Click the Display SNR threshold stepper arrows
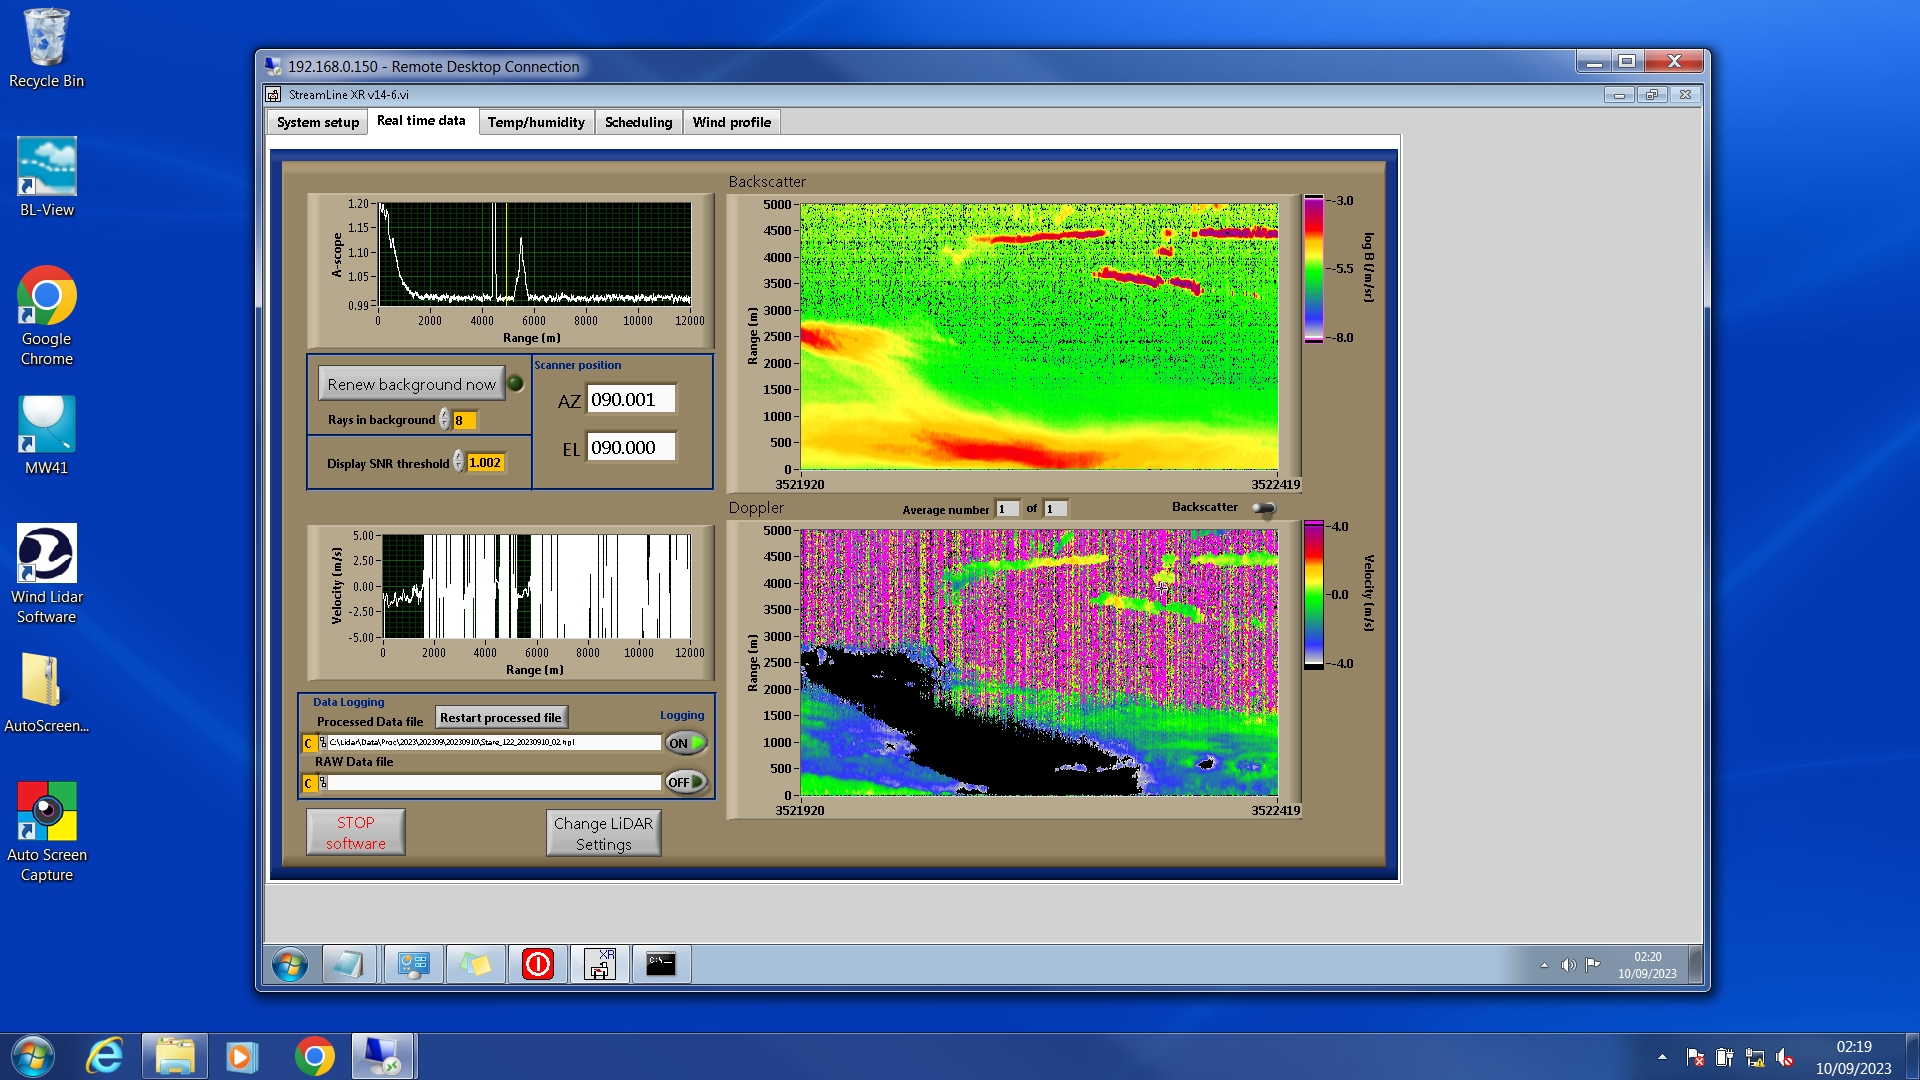 [x=459, y=462]
